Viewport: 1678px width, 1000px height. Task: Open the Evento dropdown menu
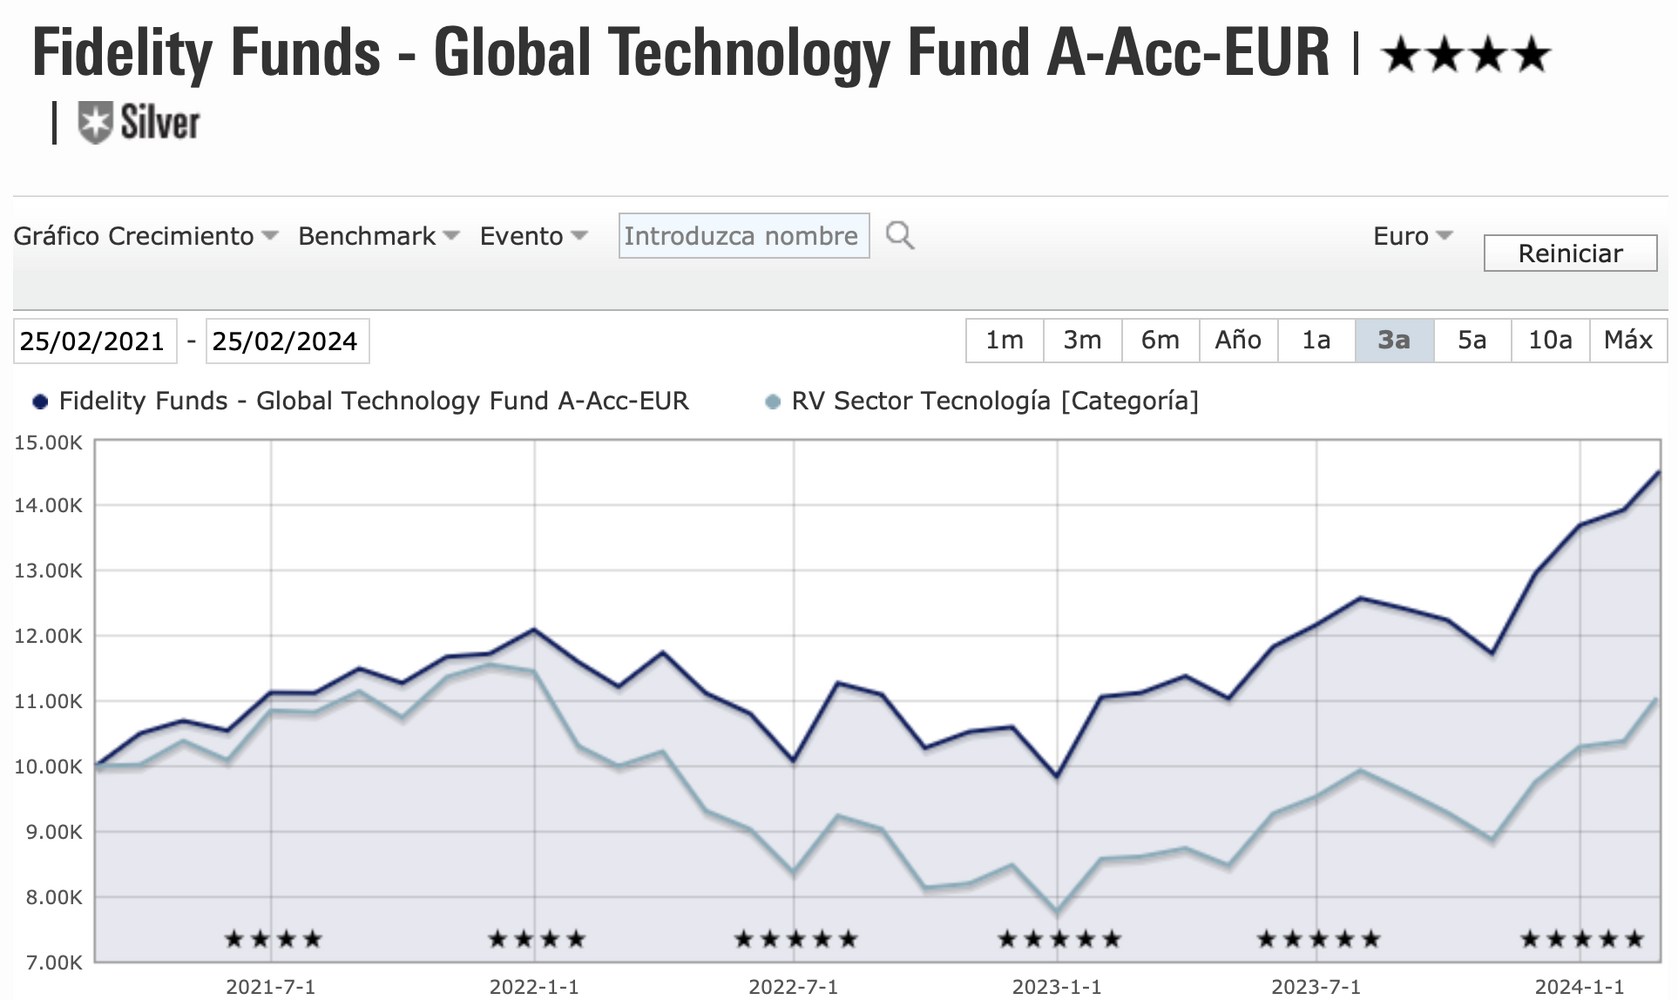click(533, 236)
